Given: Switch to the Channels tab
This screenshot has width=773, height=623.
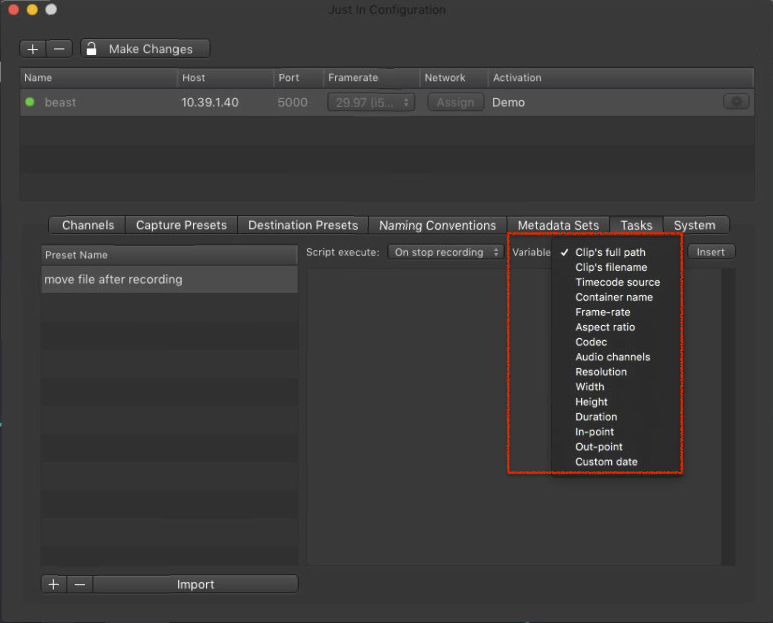Looking at the screenshot, I should click(x=88, y=225).
